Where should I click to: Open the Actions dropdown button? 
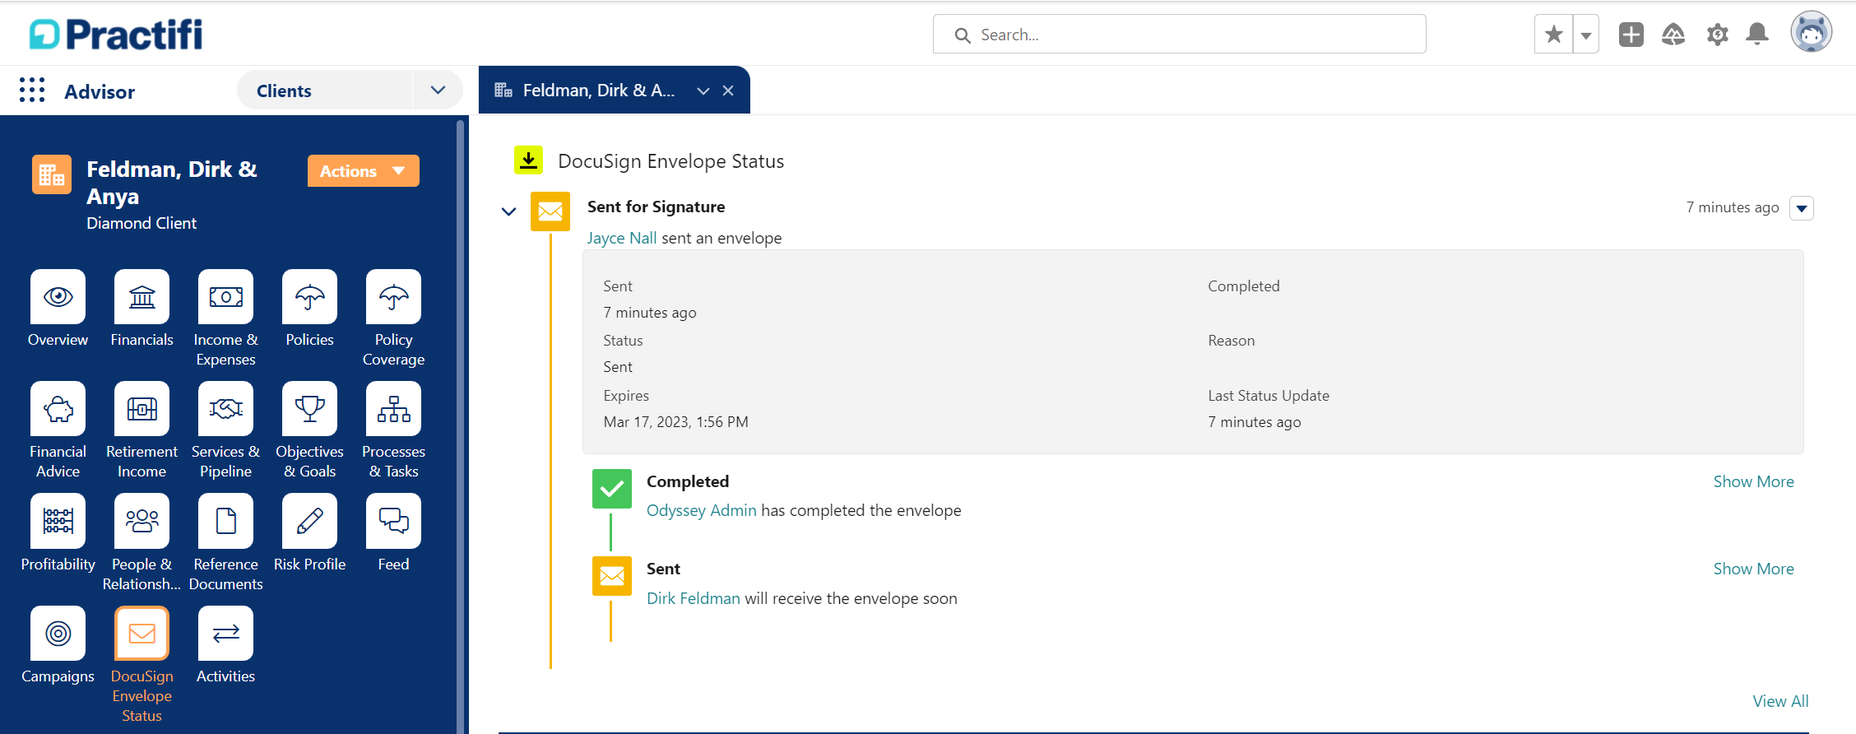(363, 171)
